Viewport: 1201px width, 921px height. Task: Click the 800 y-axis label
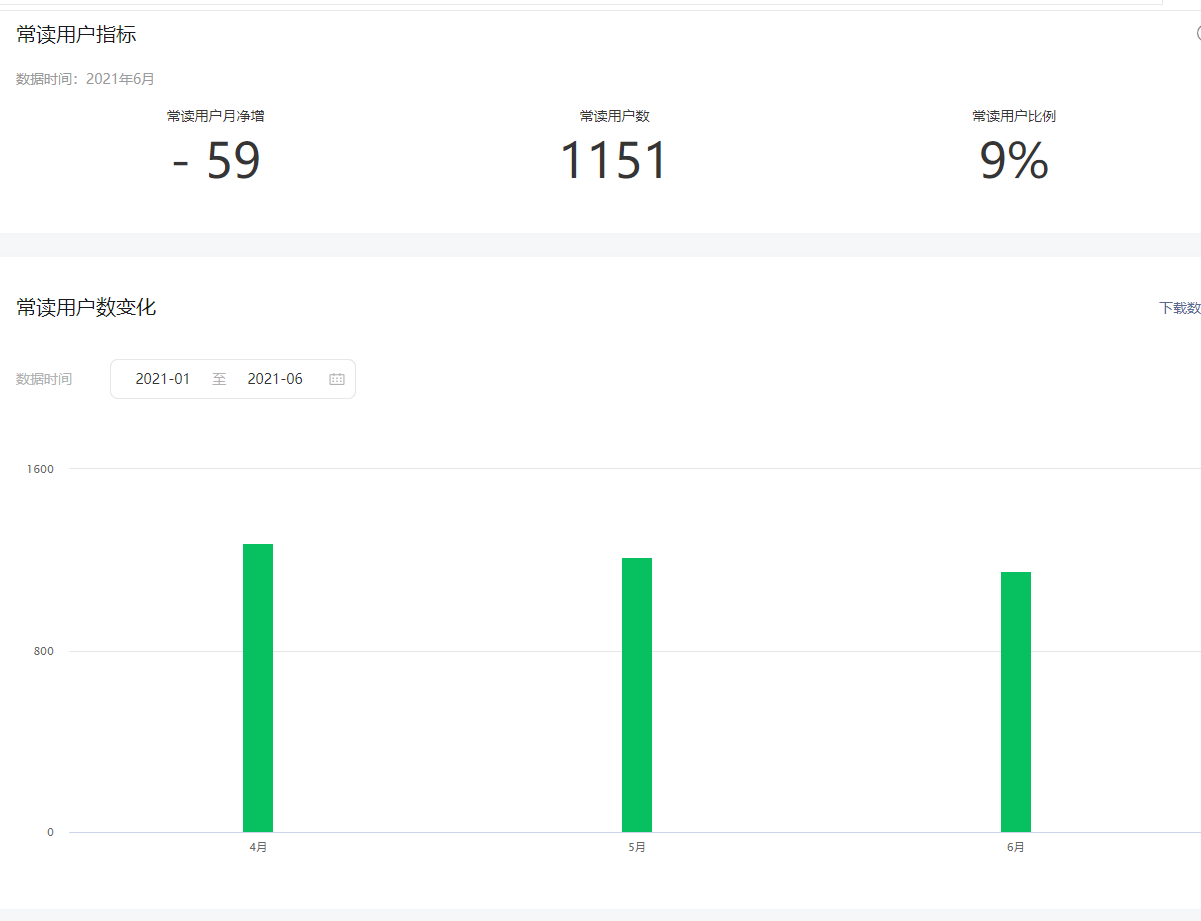coord(44,651)
